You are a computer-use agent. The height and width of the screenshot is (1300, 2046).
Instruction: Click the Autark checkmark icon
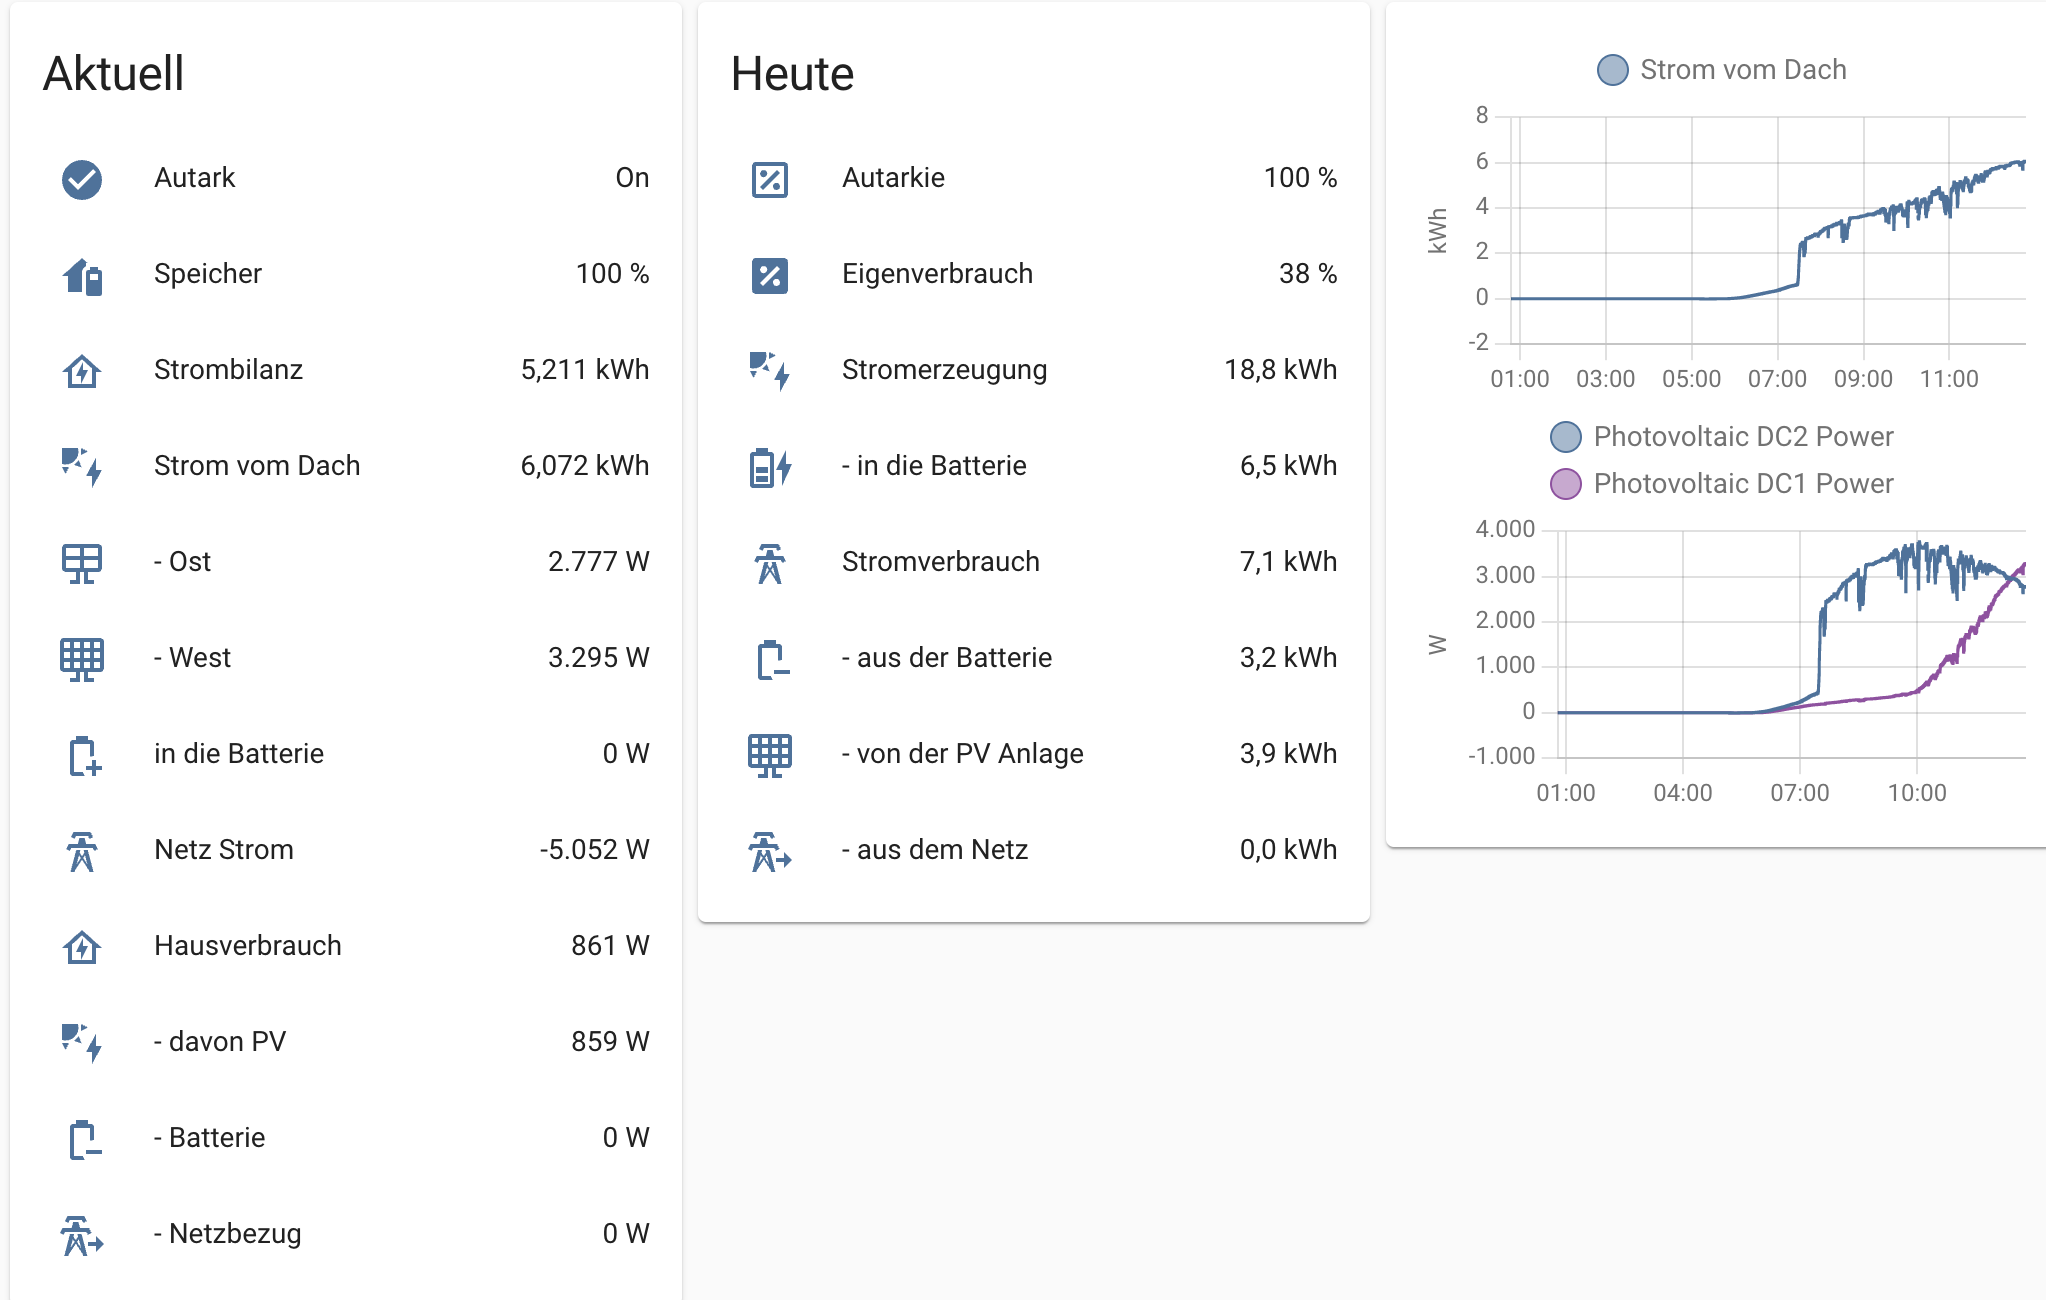click(82, 179)
